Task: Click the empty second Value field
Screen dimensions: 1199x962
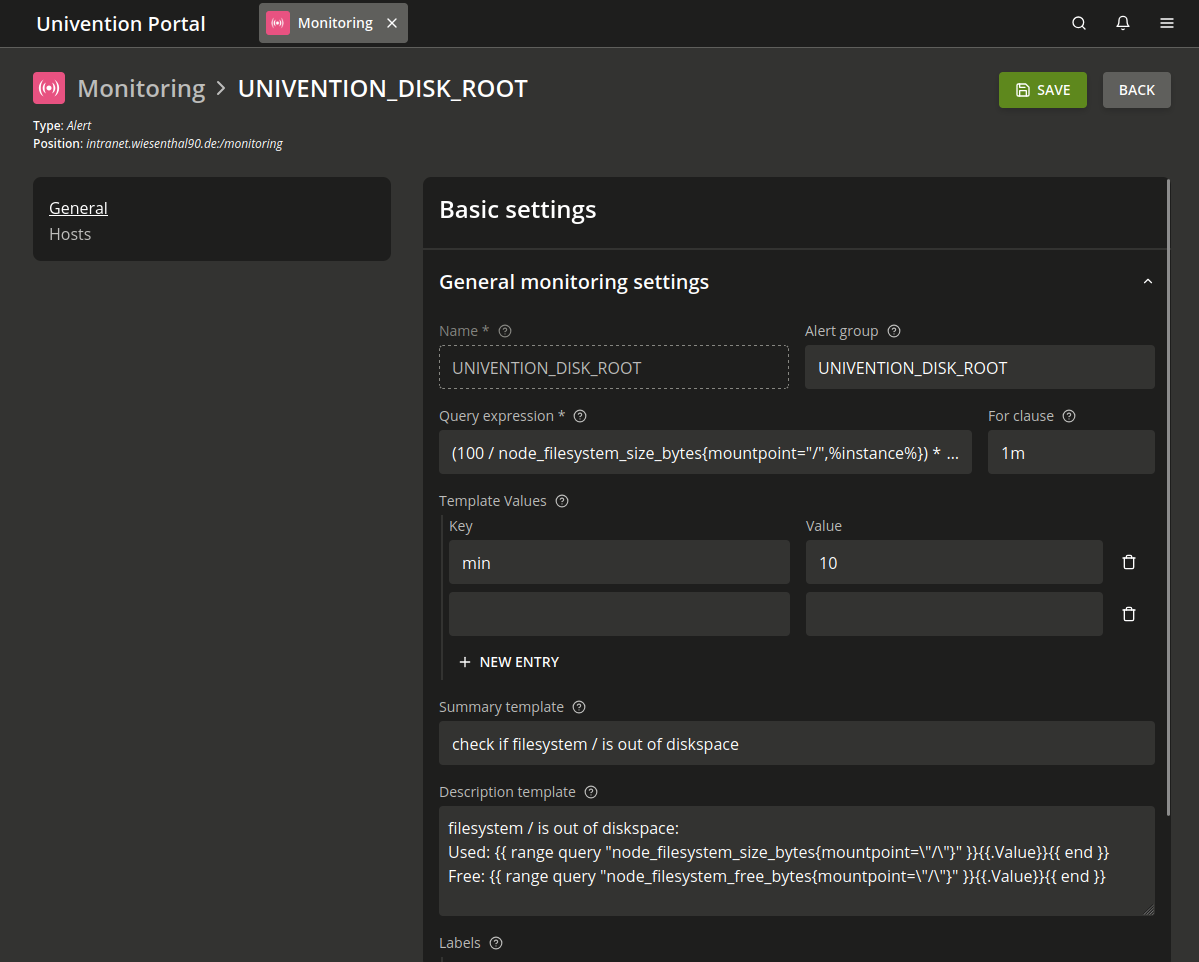Action: coord(954,614)
